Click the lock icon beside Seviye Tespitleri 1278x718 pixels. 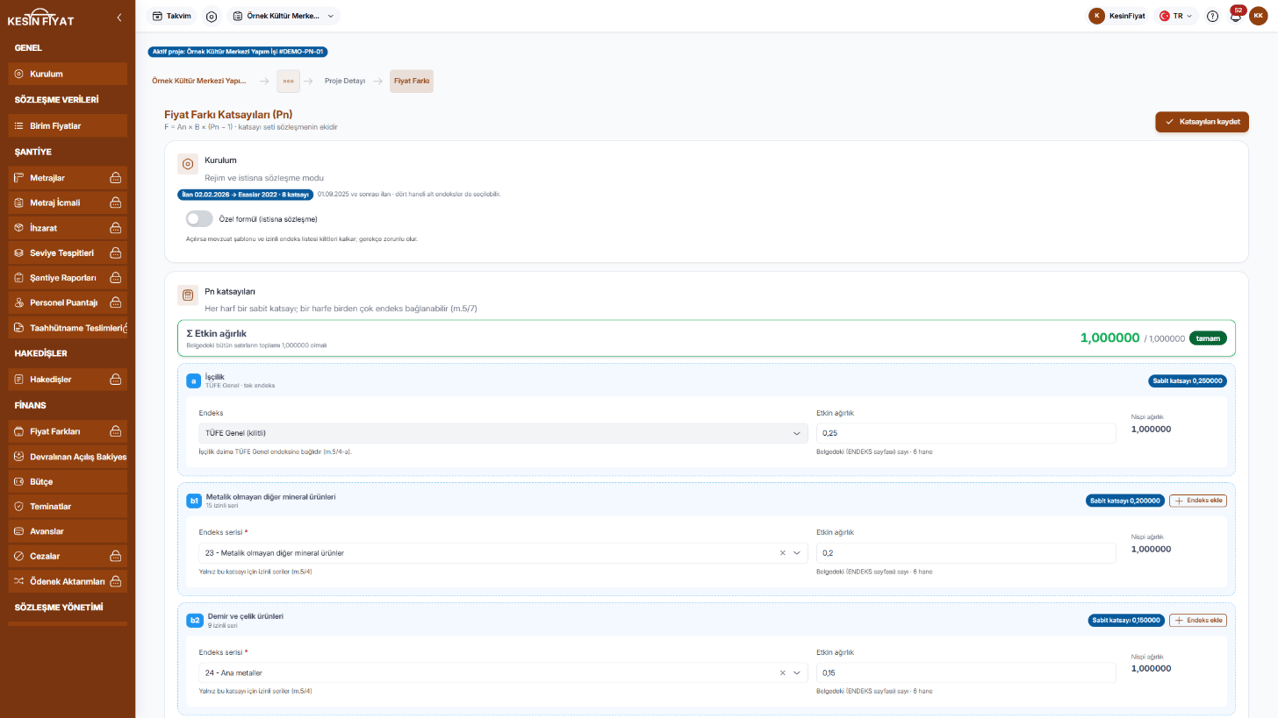tap(116, 253)
